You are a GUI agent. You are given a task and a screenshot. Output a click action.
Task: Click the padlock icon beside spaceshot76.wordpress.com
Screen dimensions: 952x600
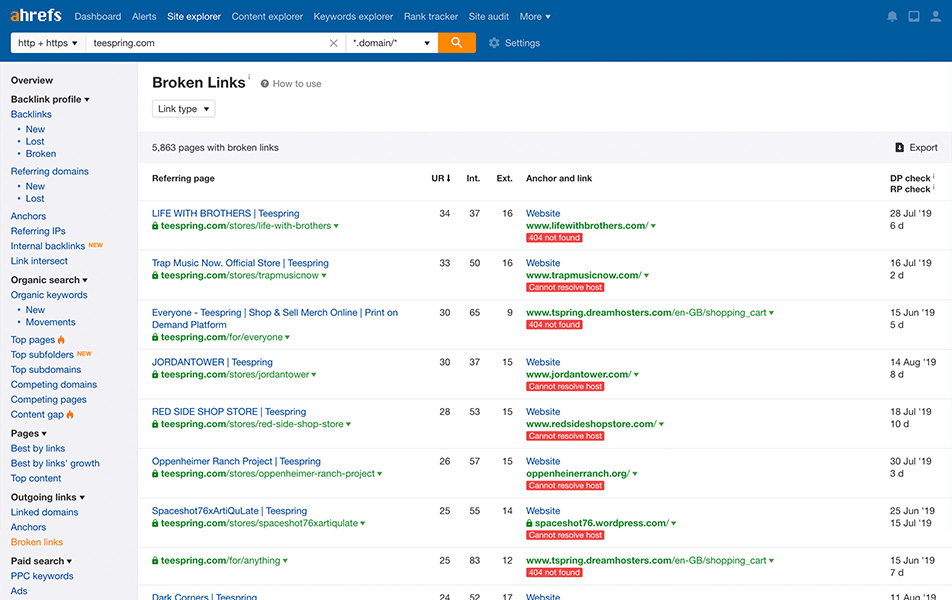pyautogui.click(x=529, y=523)
